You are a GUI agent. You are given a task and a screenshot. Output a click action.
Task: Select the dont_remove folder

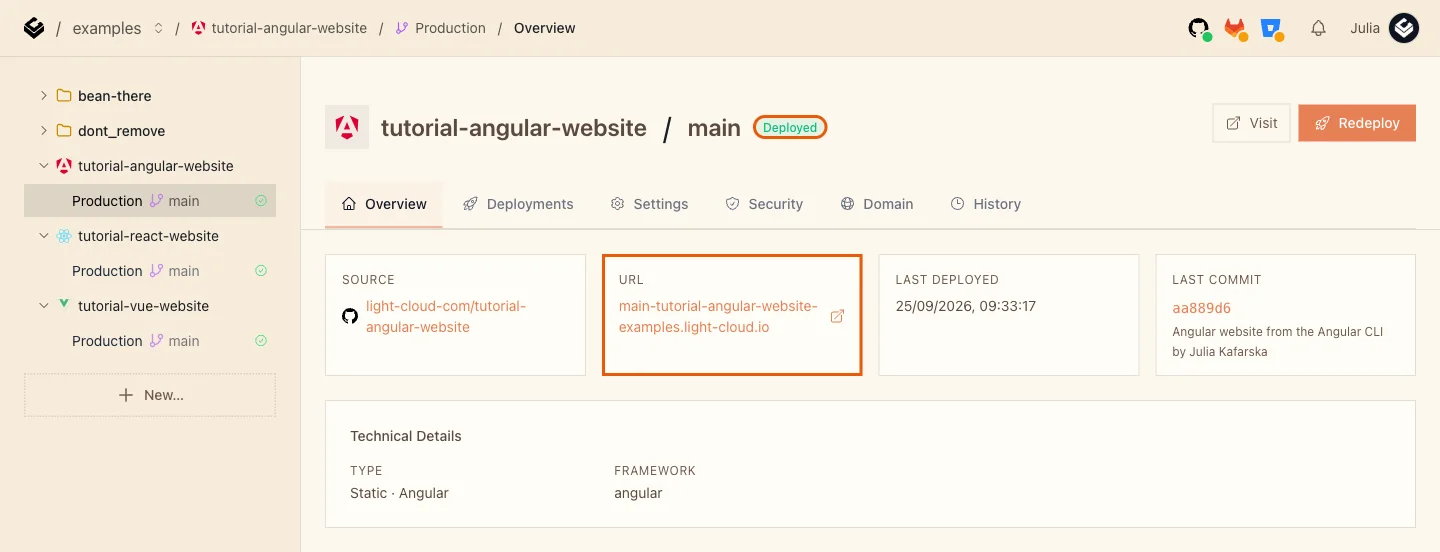(x=111, y=131)
